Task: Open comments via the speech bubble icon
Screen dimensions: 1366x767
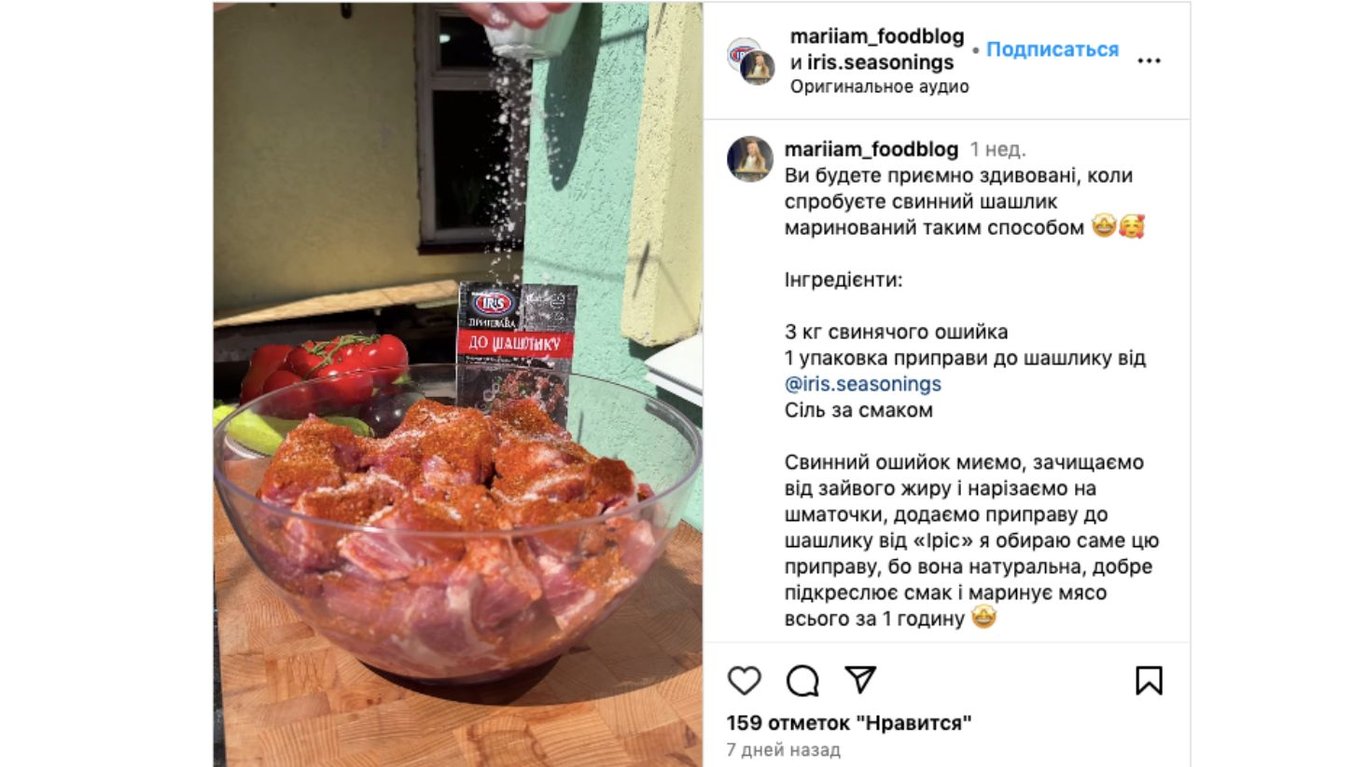Action: click(802, 681)
